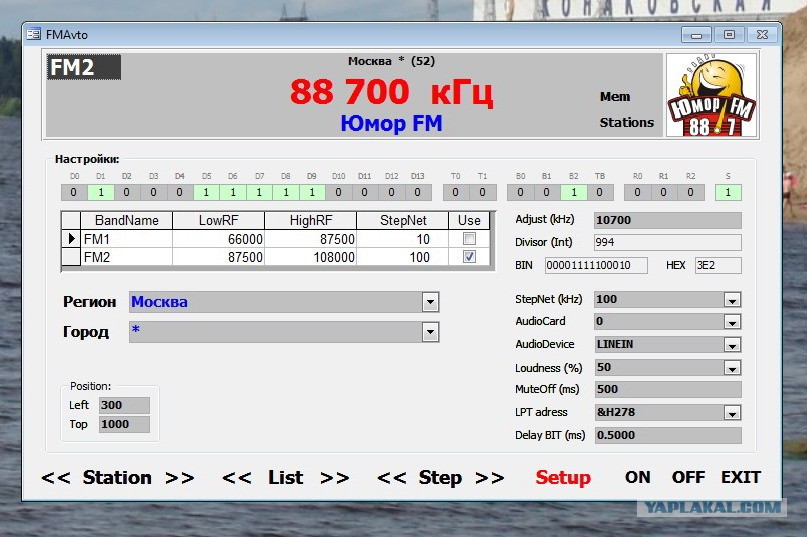Open the red Setup option
This screenshot has height=537, width=807.
point(563,477)
